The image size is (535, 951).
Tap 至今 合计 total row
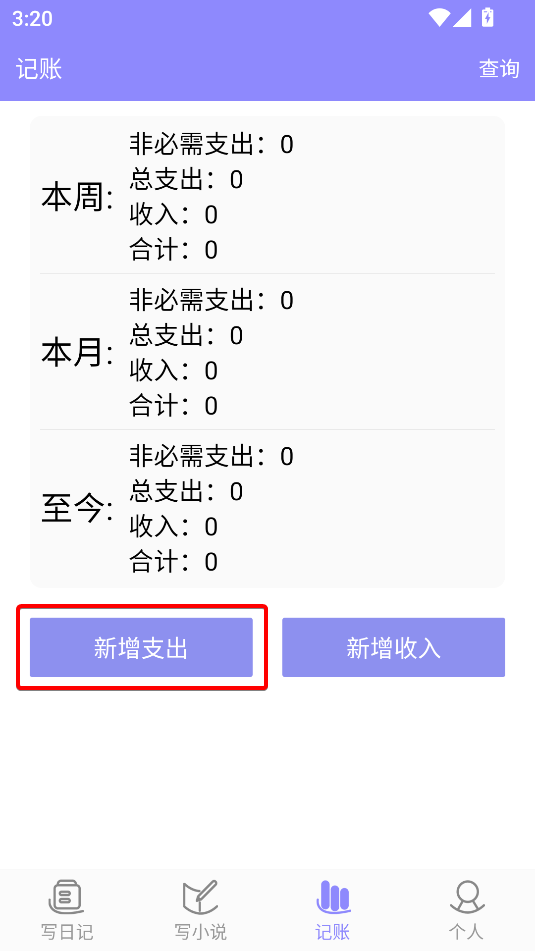pyautogui.click(x=173, y=562)
